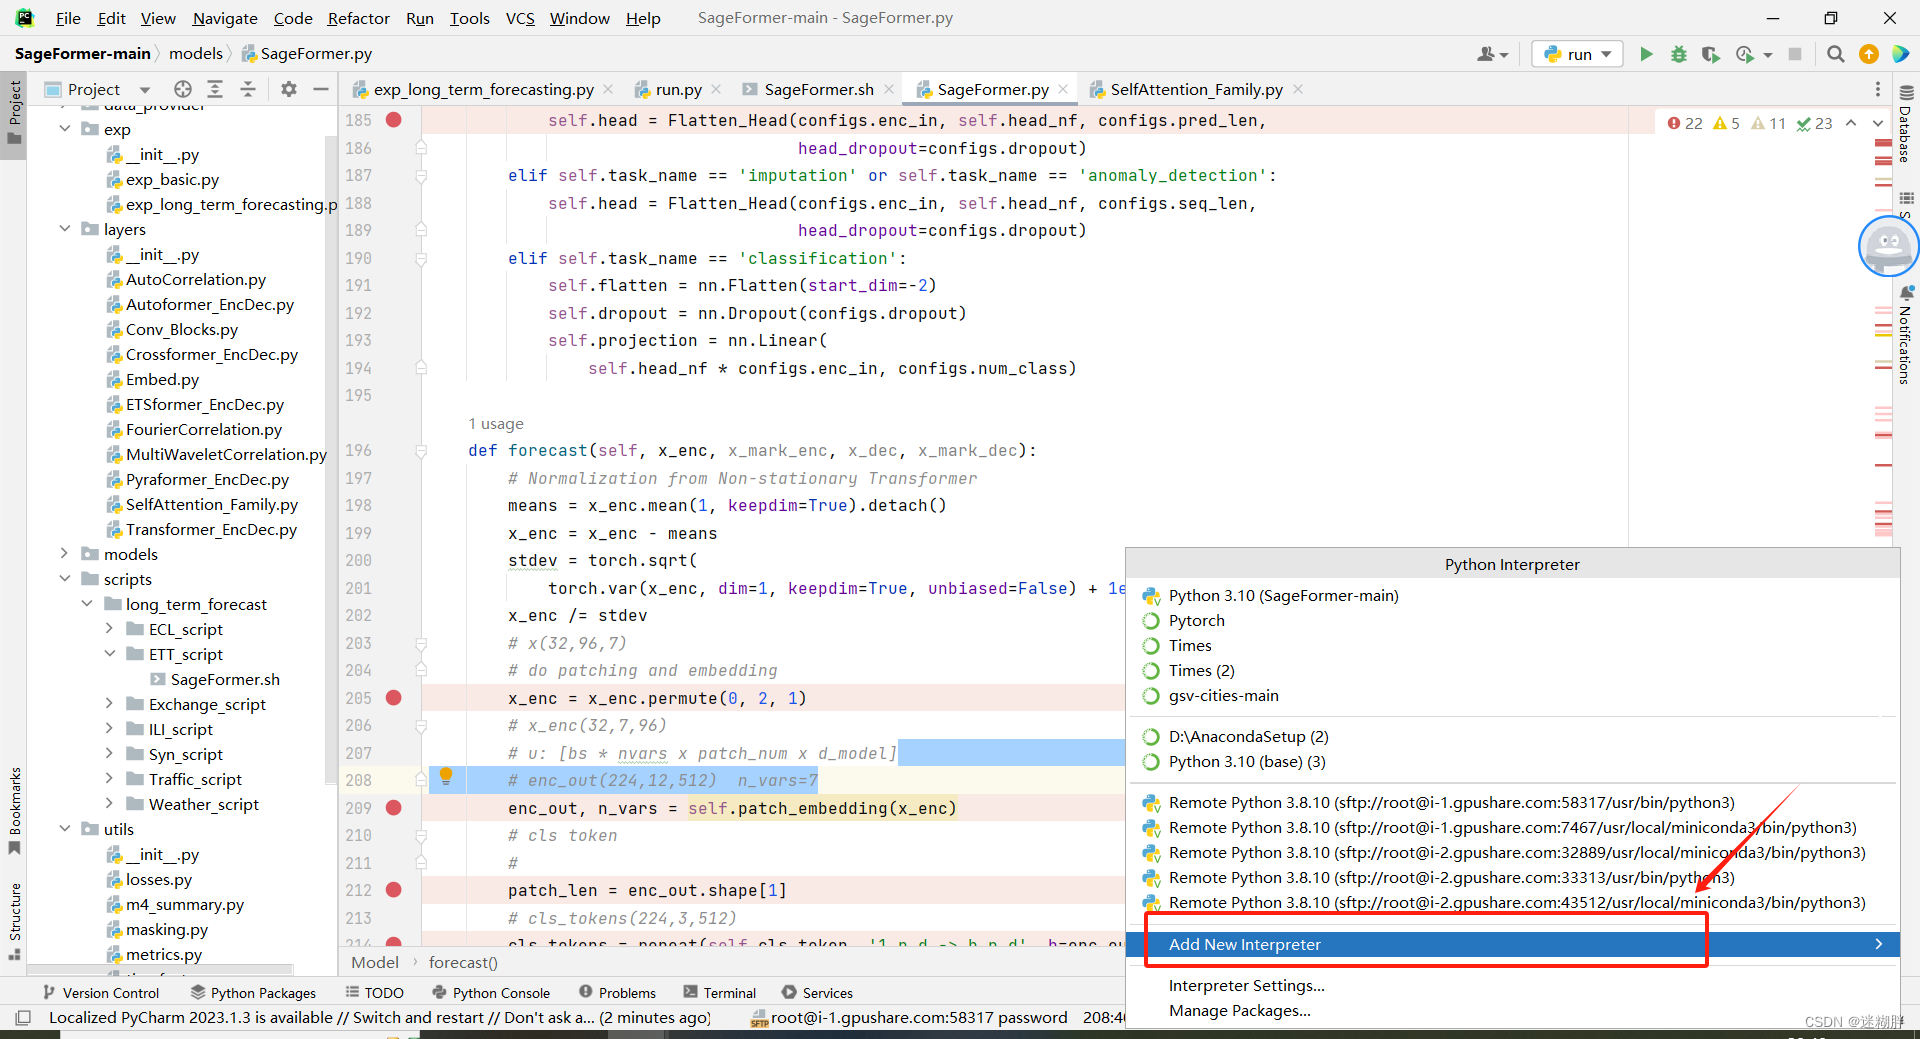The width and height of the screenshot is (1920, 1039).
Task: Open the editor tabs more-options menu
Action: pyautogui.click(x=1877, y=89)
